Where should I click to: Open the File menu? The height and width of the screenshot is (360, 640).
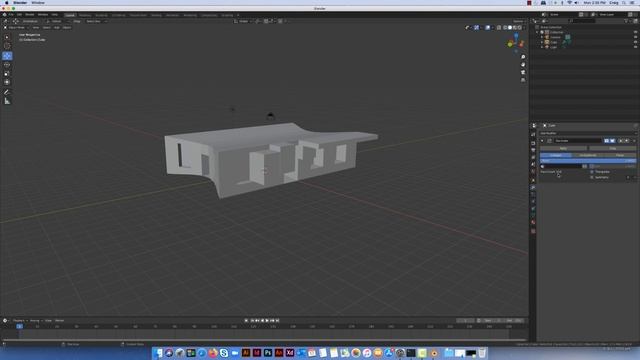click(x=11, y=15)
